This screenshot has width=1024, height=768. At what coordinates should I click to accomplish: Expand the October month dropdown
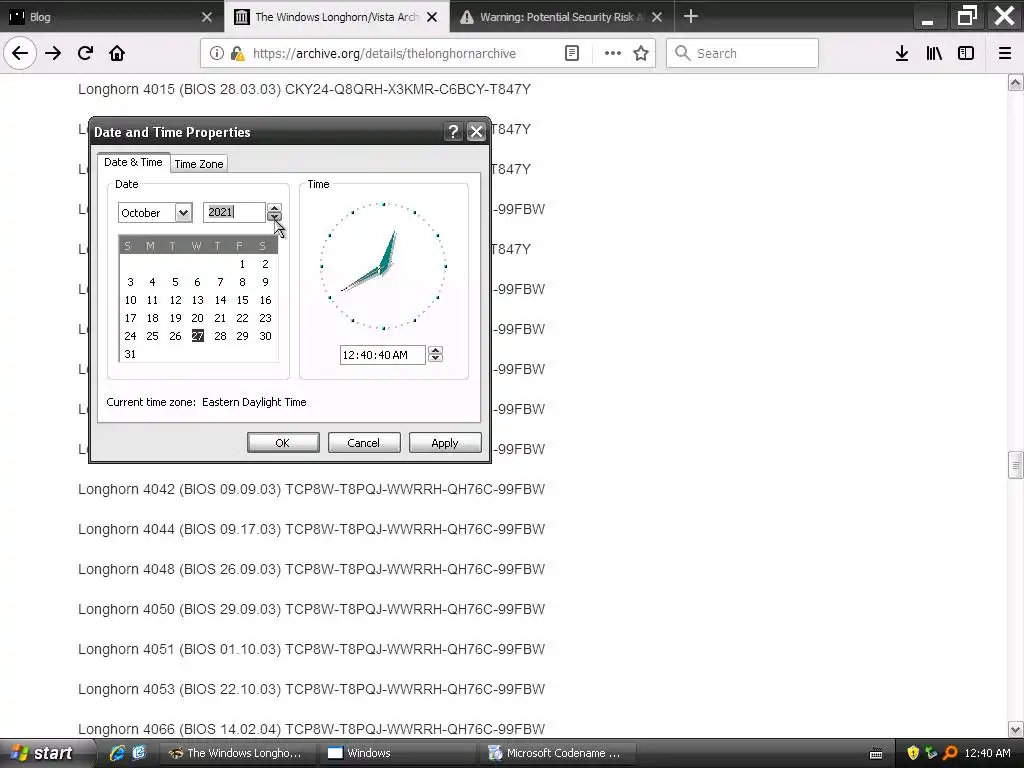tap(184, 213)
